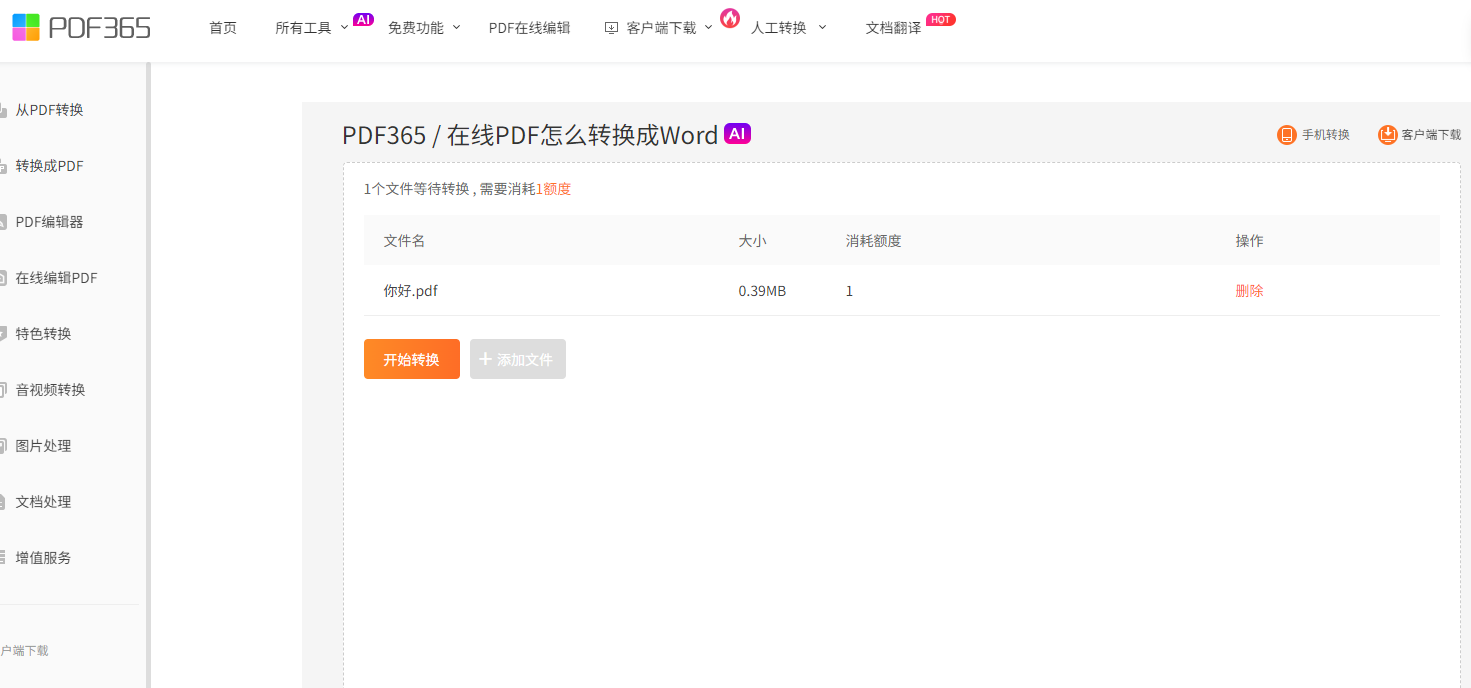The width and height of the screenshot is (1471, 688).
Task: Select 从PDF转换 in the sidebar
Action: click(49, 110)
